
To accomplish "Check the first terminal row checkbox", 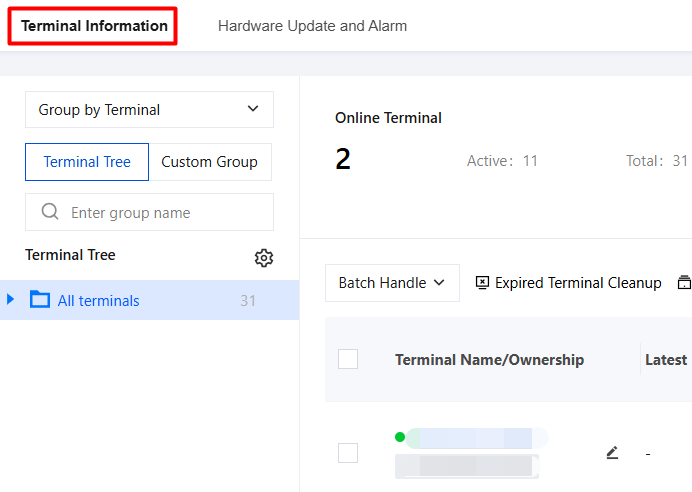I will (x=348, y=453).
